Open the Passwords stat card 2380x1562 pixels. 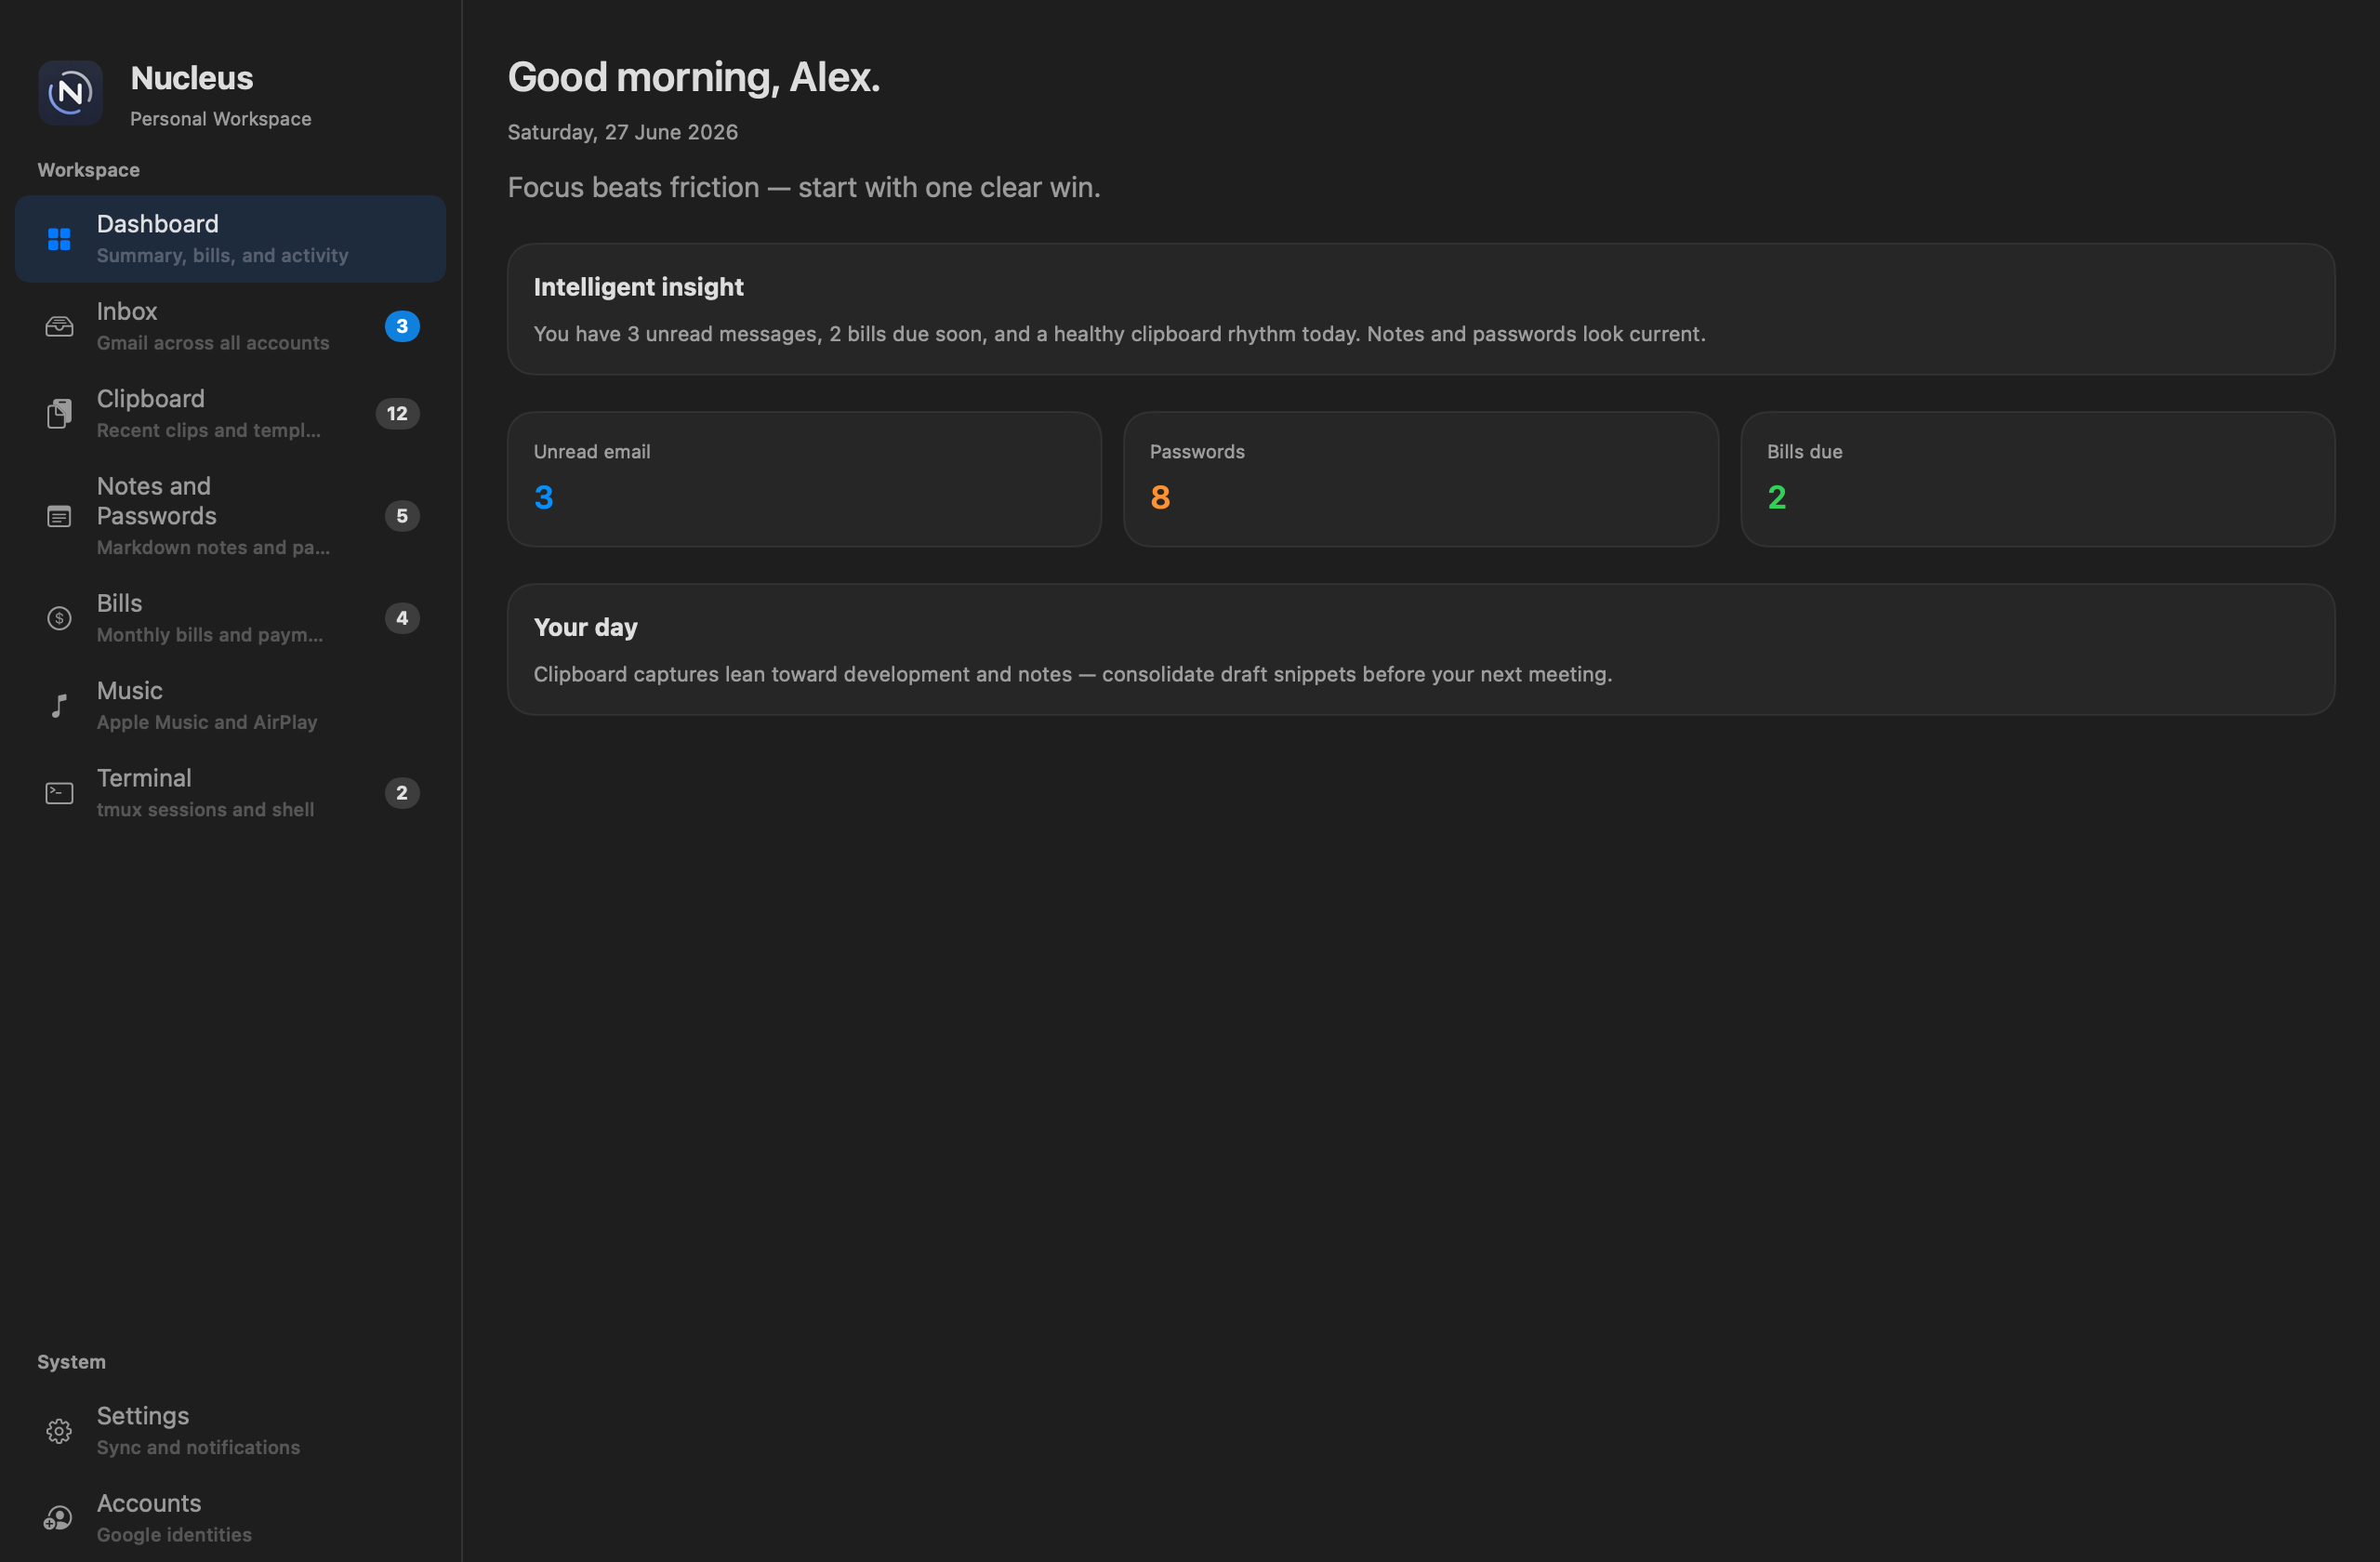click(x=1421, y=479)
